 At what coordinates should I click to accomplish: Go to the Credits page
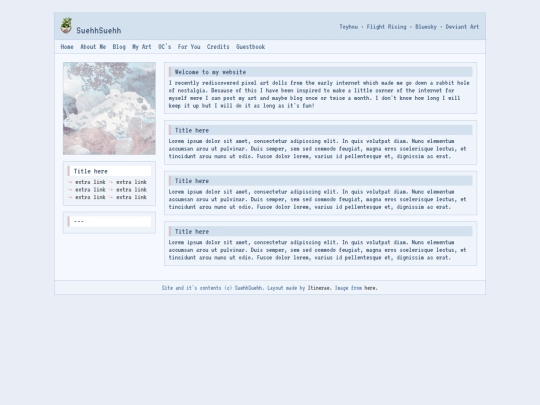[x=218, y=47]
